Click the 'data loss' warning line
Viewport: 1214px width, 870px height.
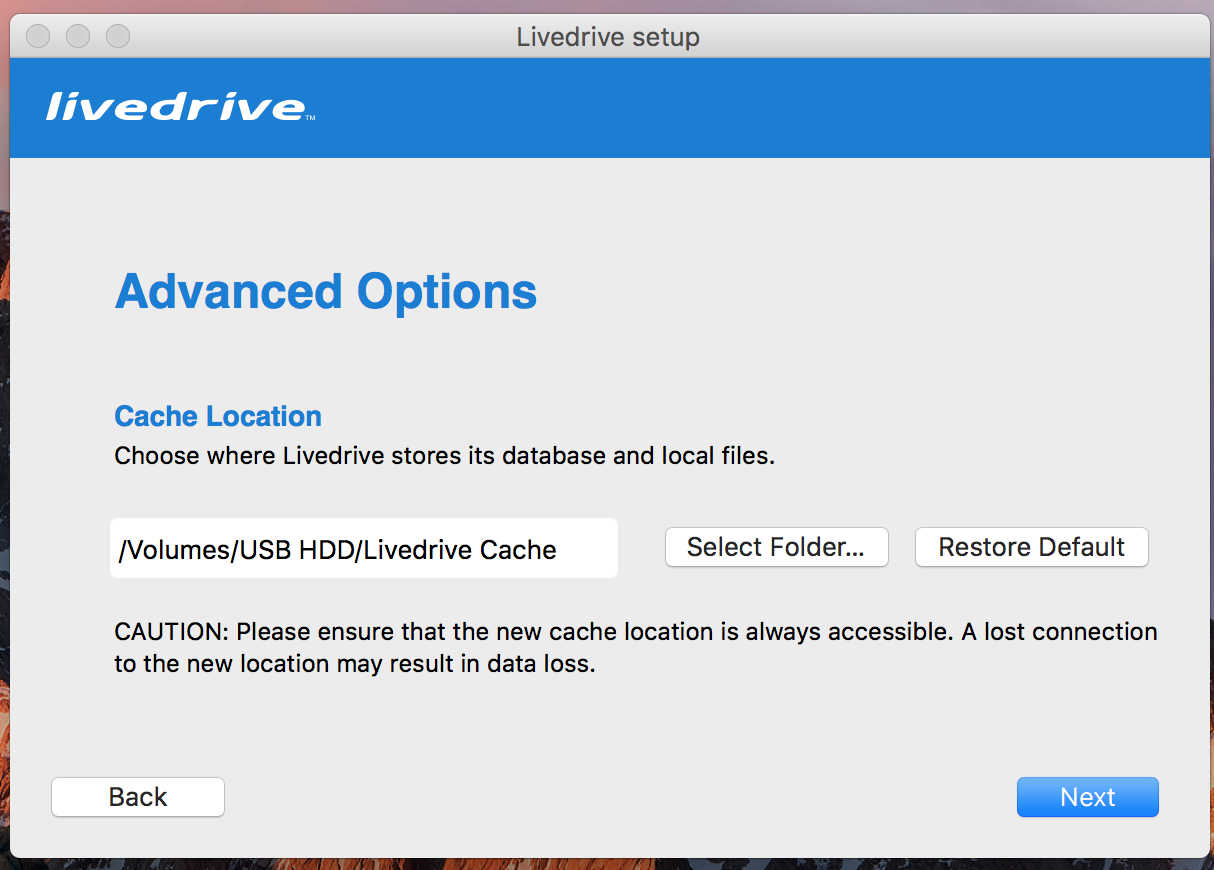point(355,663)
